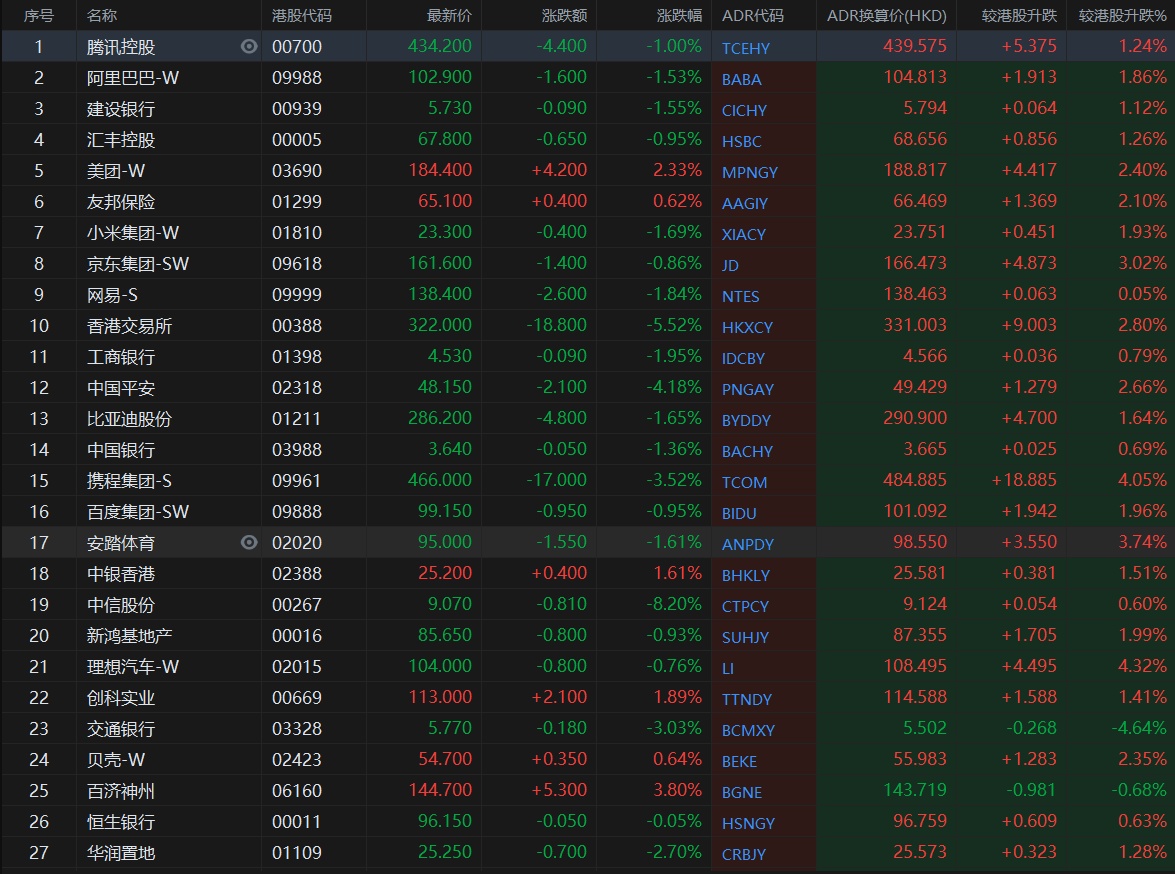Select the 美团-W stock row name
1175x874 pixels.
pyautogui.click(x=116, y=171)
